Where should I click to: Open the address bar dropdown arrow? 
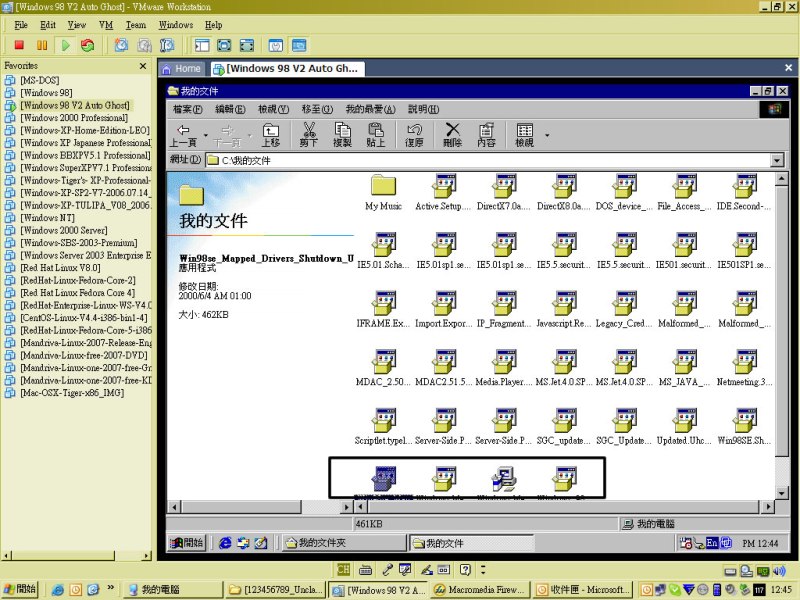(x=777, y=160)
